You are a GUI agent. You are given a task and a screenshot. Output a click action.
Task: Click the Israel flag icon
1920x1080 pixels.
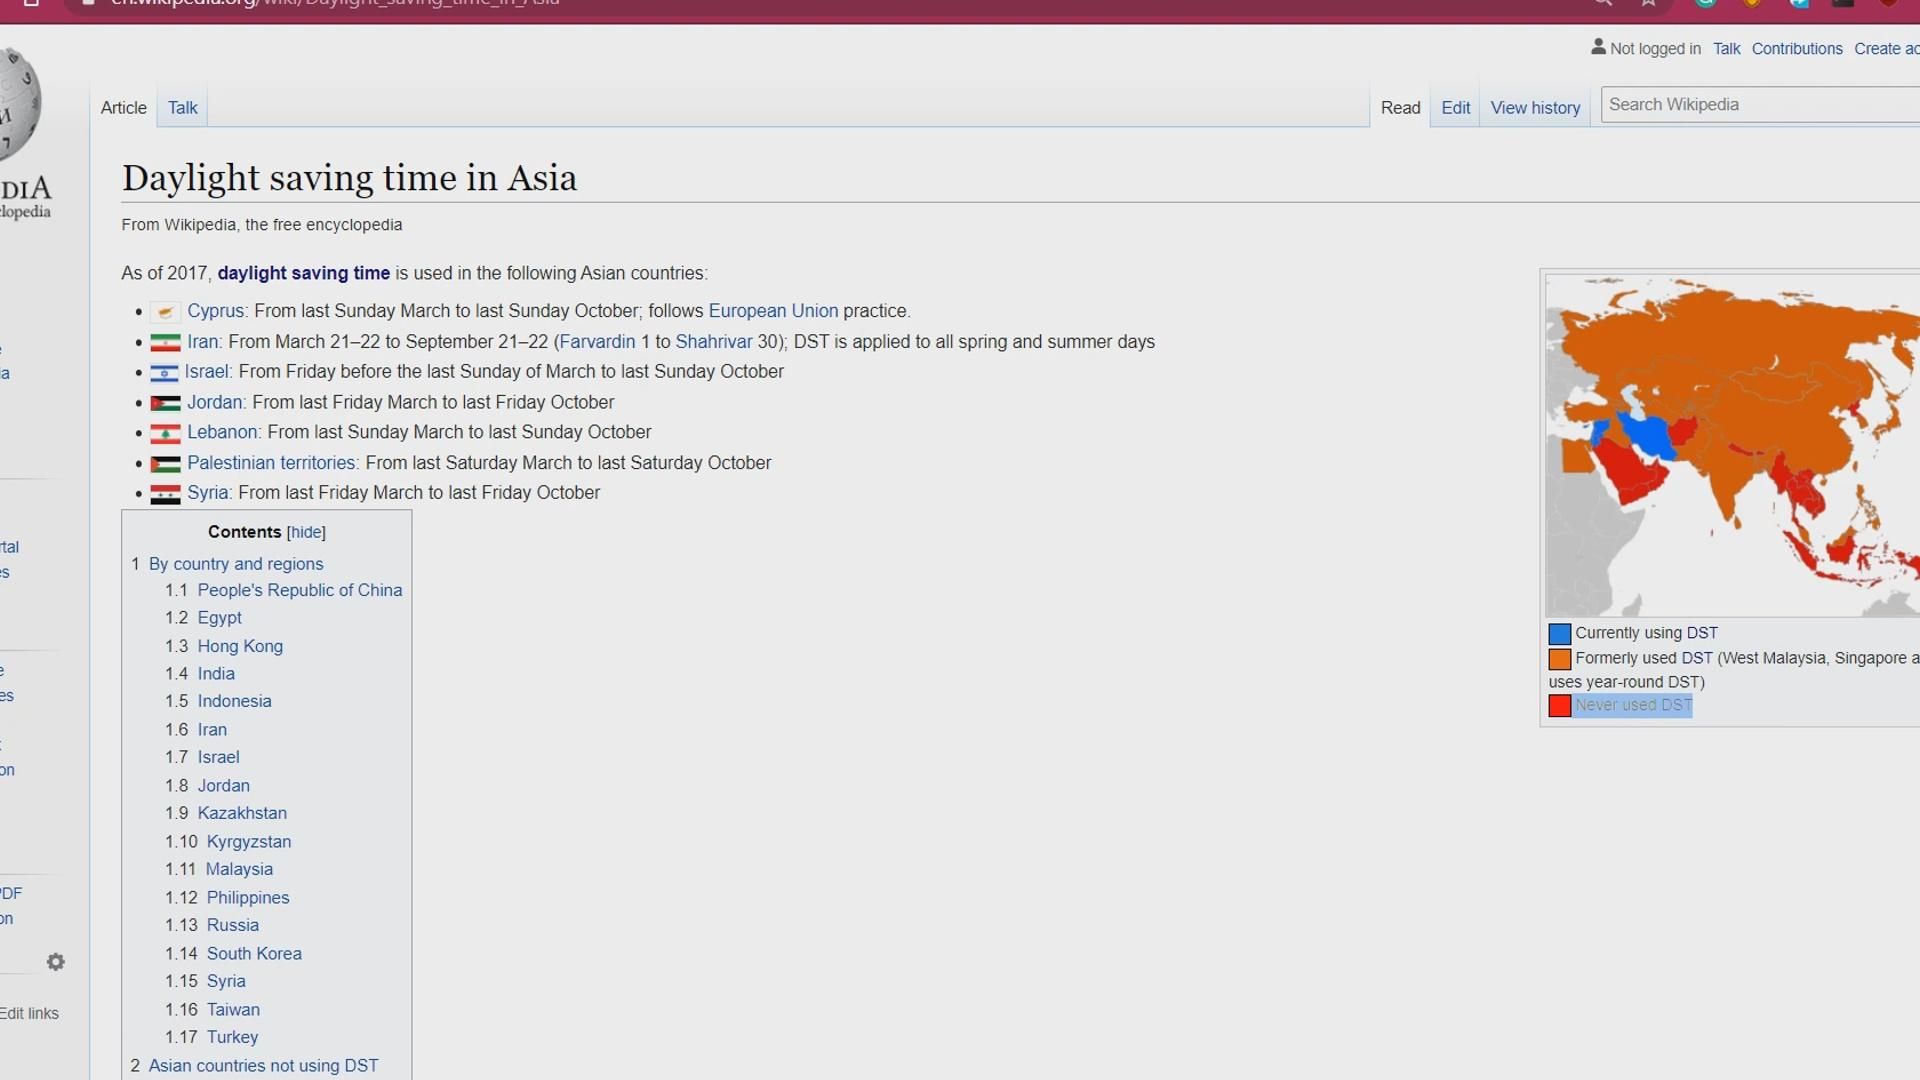click(164, 373)
